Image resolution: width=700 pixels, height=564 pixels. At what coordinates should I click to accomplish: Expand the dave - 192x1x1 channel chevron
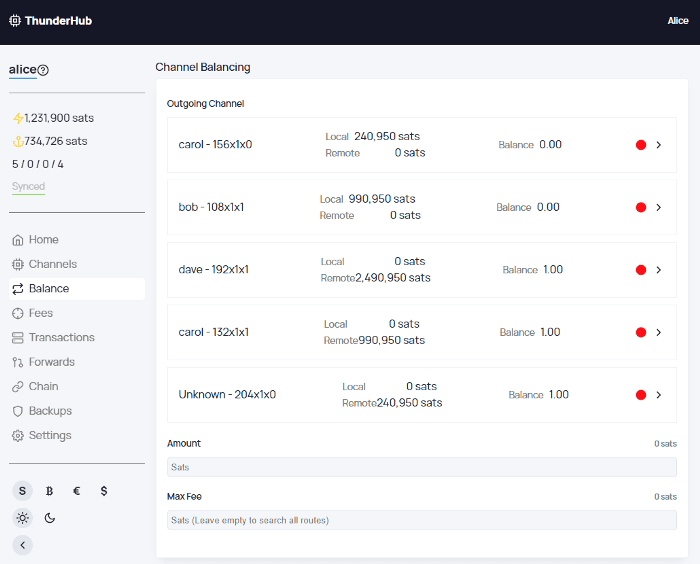click(658, 270)
